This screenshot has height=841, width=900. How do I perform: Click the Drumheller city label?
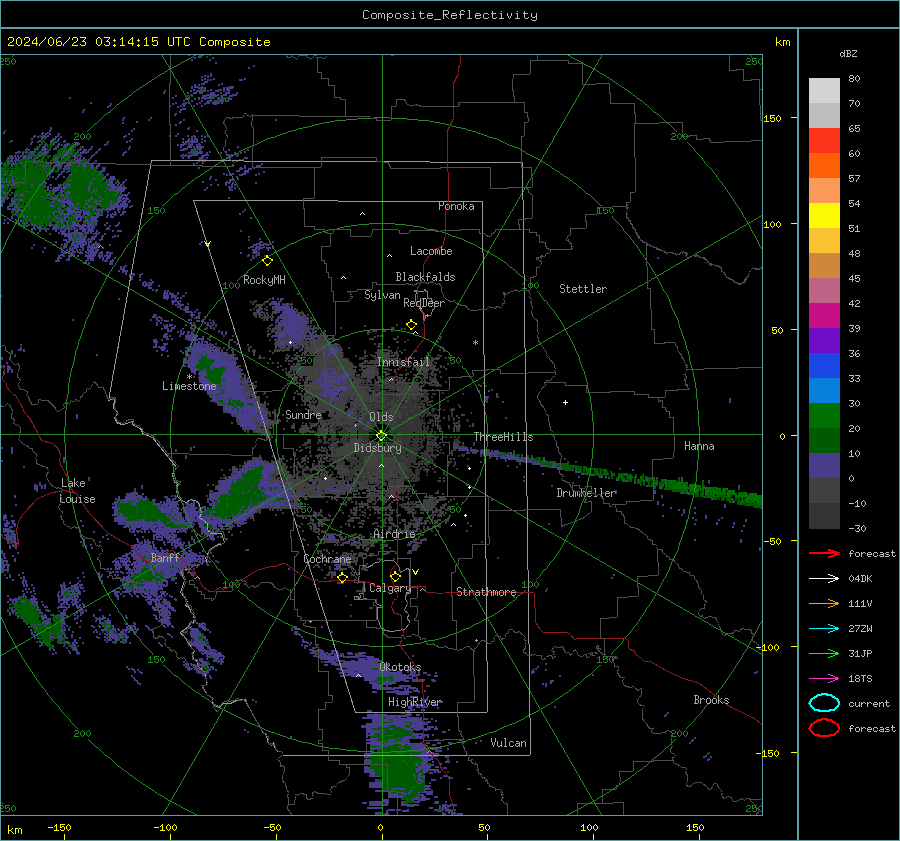[x=586, y=493]
